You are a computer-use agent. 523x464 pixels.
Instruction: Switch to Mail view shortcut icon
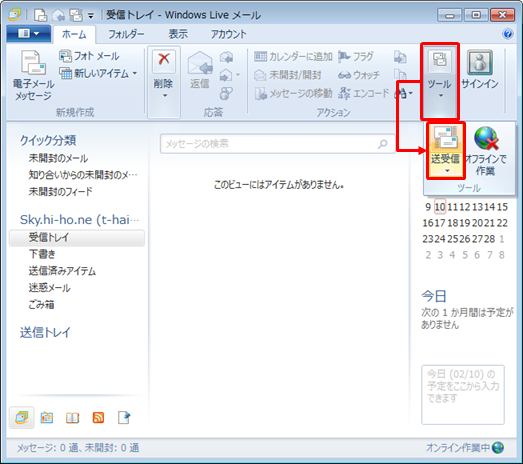[21, 417]
